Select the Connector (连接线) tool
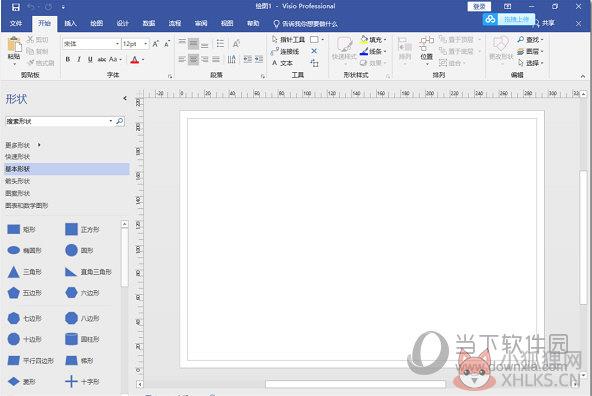The width and height of the screenshot is (592, 396). tap(285, 51)
